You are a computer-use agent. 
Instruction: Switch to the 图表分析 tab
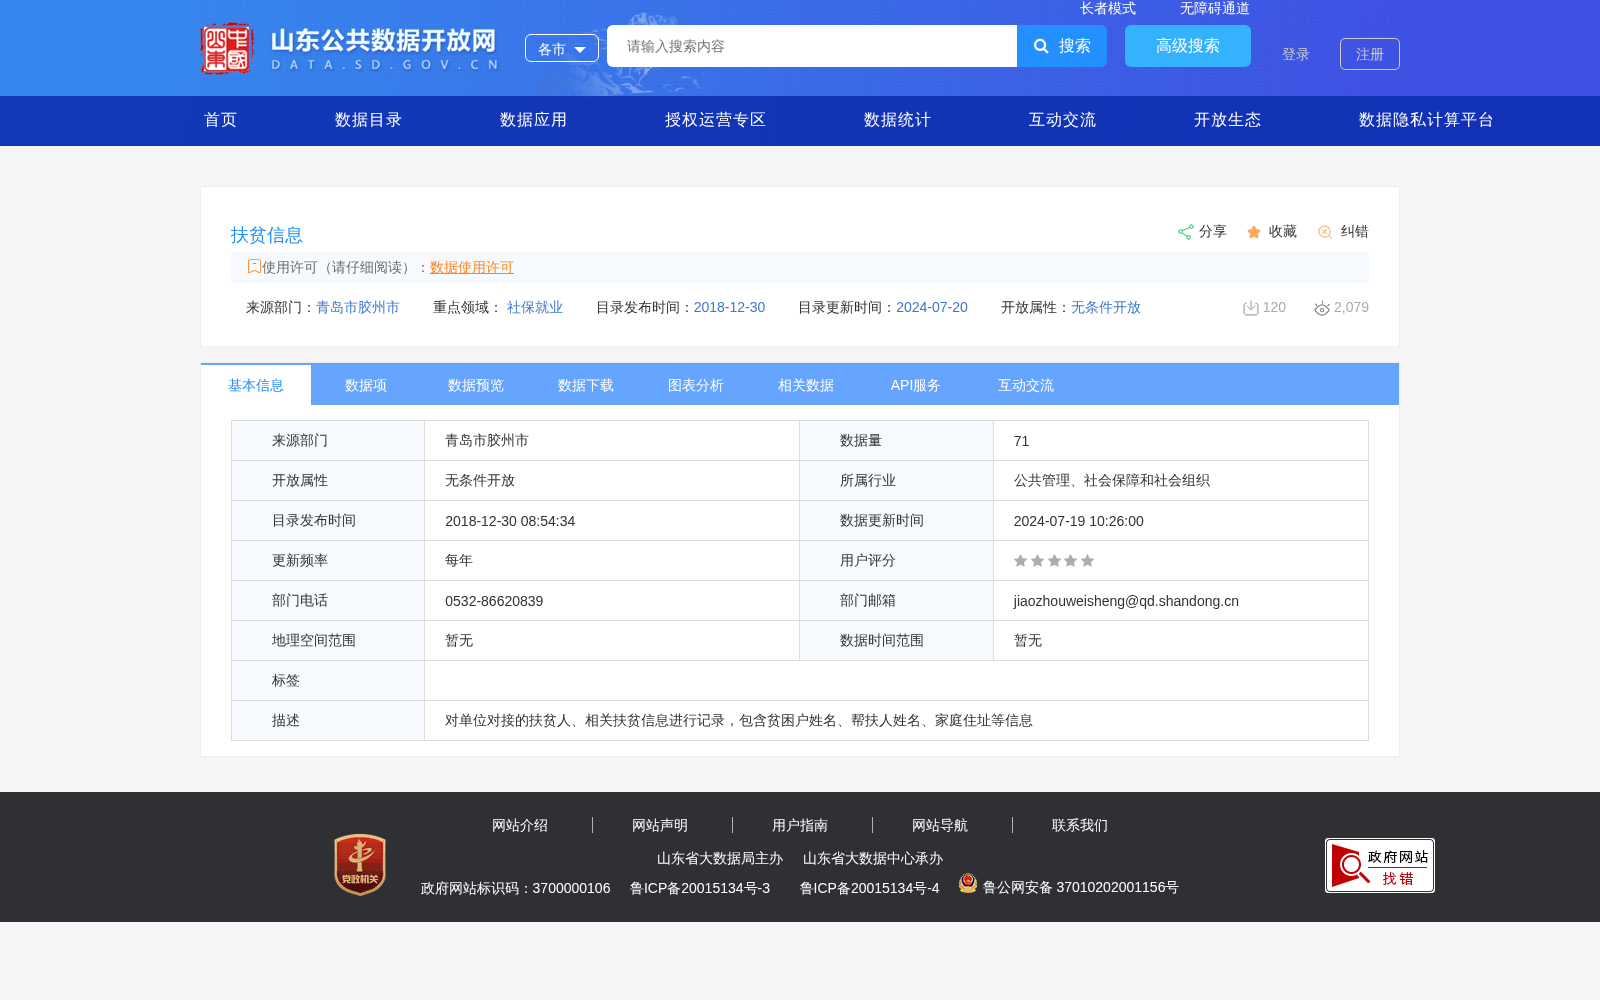point(696,385)
